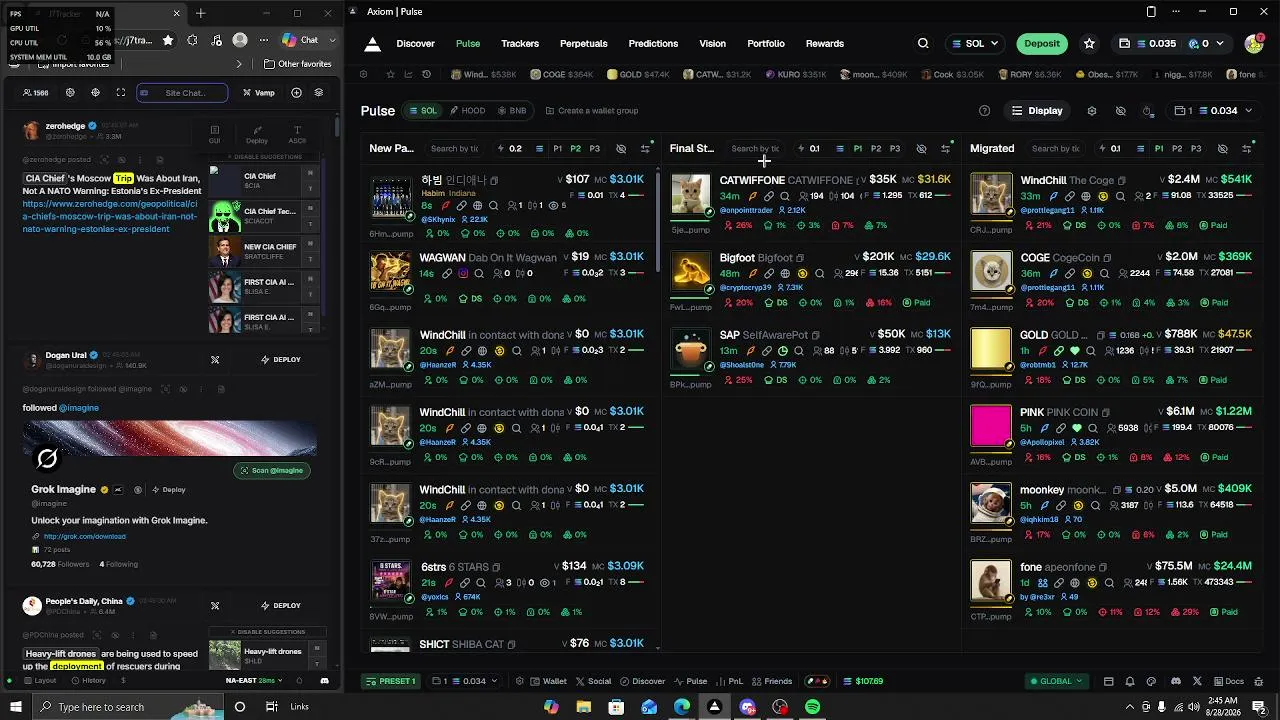Click the Site Chat input field

tap(182, 93)
